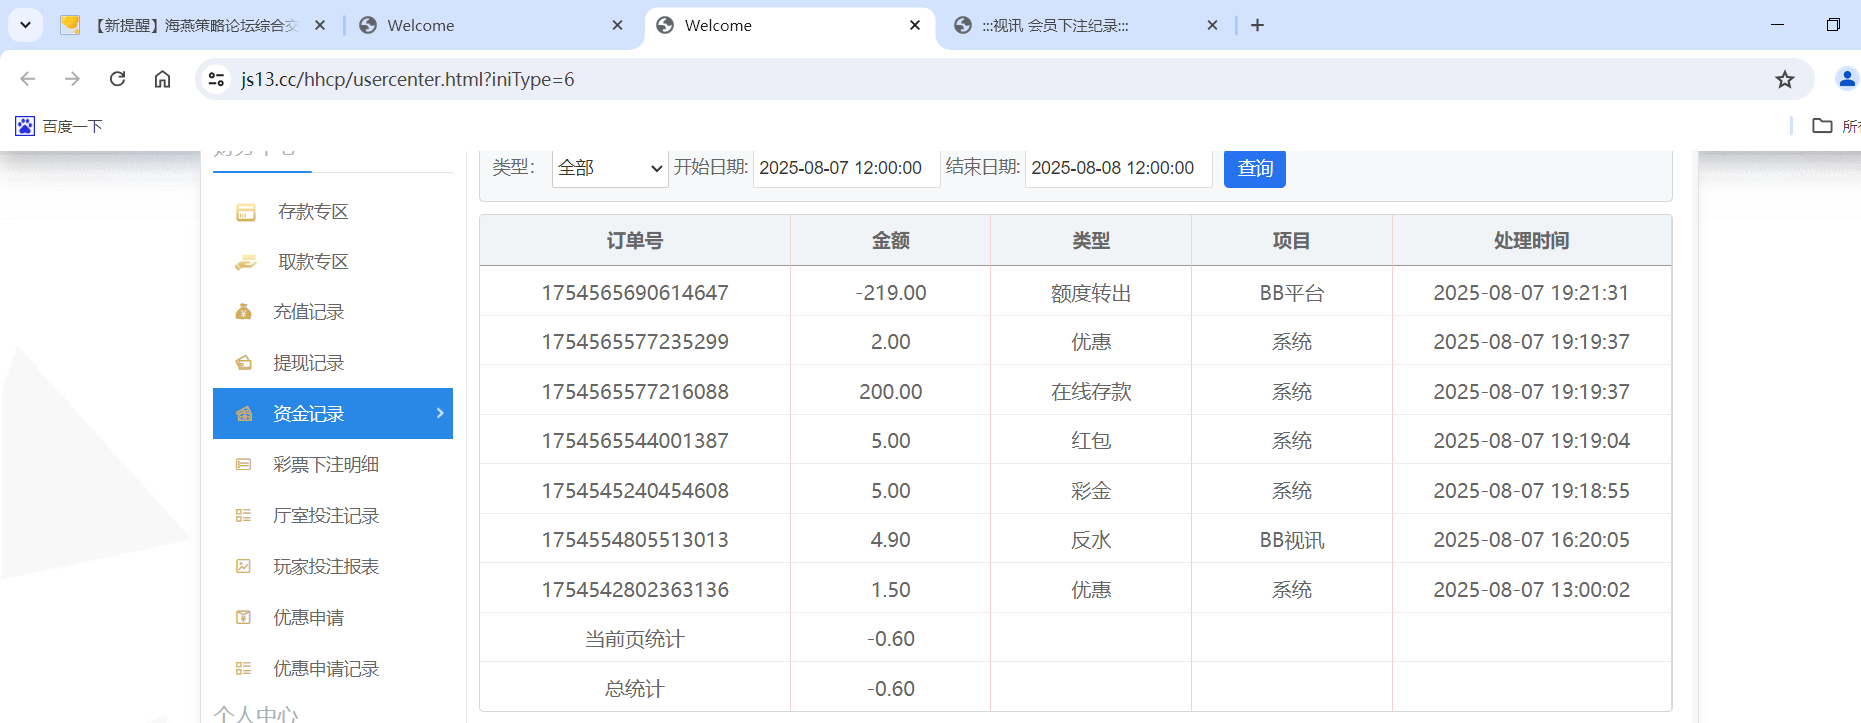Click the 彩票下注明细 sidebar icon
Viewport: 1861px width, 723px height.
pos(243,465)
